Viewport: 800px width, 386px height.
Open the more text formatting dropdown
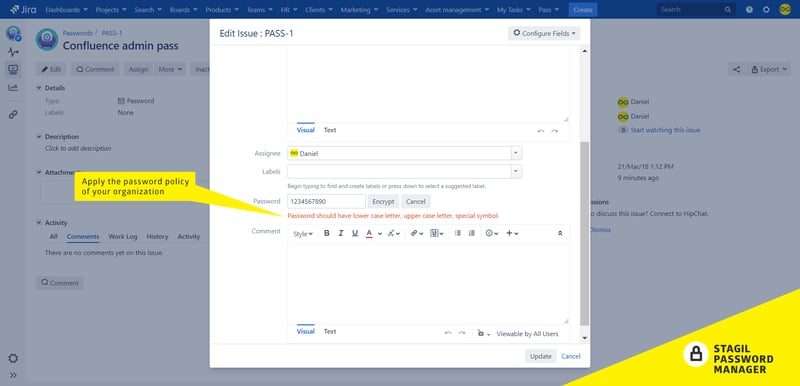coord(393,233)
